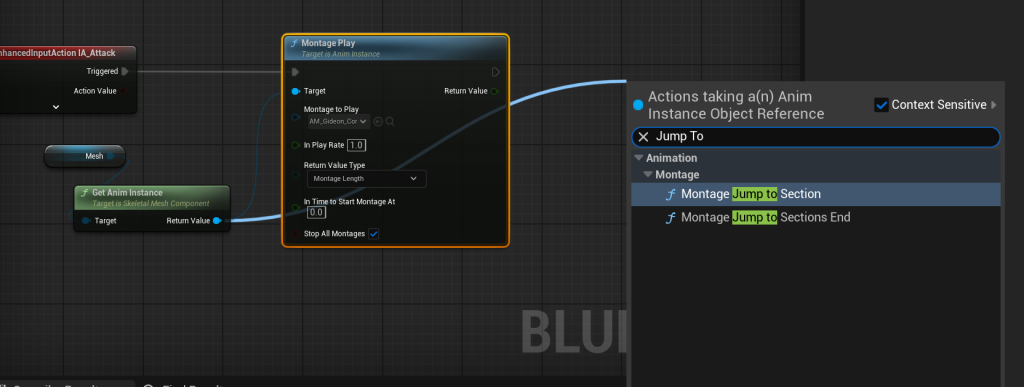Click the Mesh variable output pin

click(110, 156)
